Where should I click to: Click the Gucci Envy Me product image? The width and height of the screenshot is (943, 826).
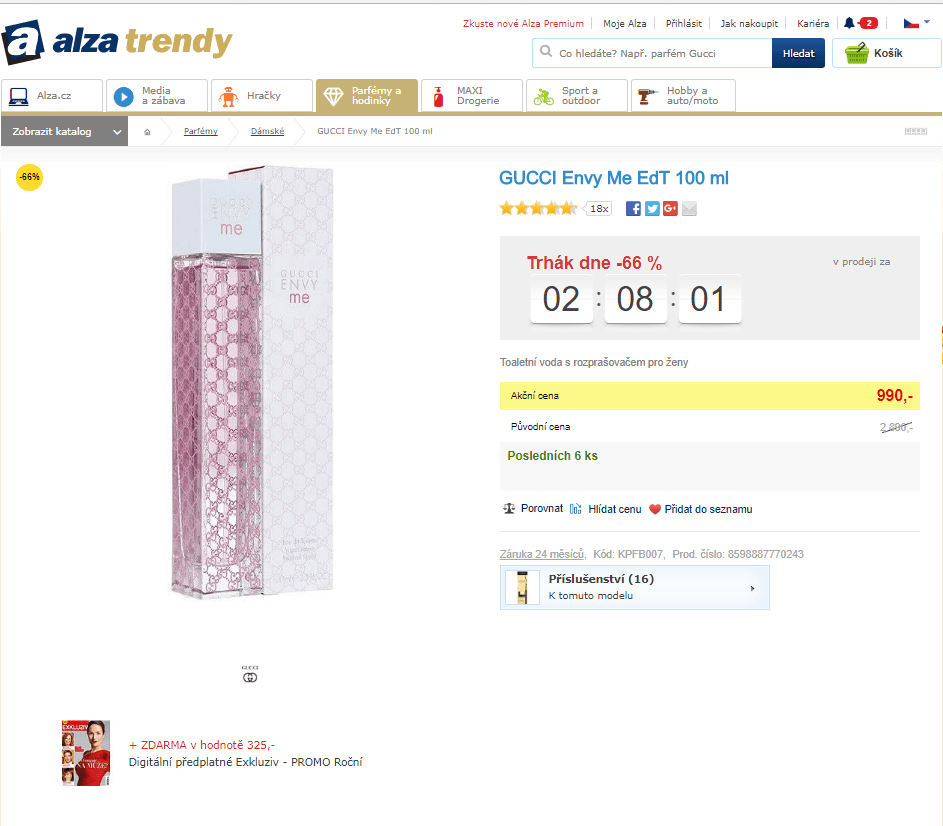click(x=252, y=385)
